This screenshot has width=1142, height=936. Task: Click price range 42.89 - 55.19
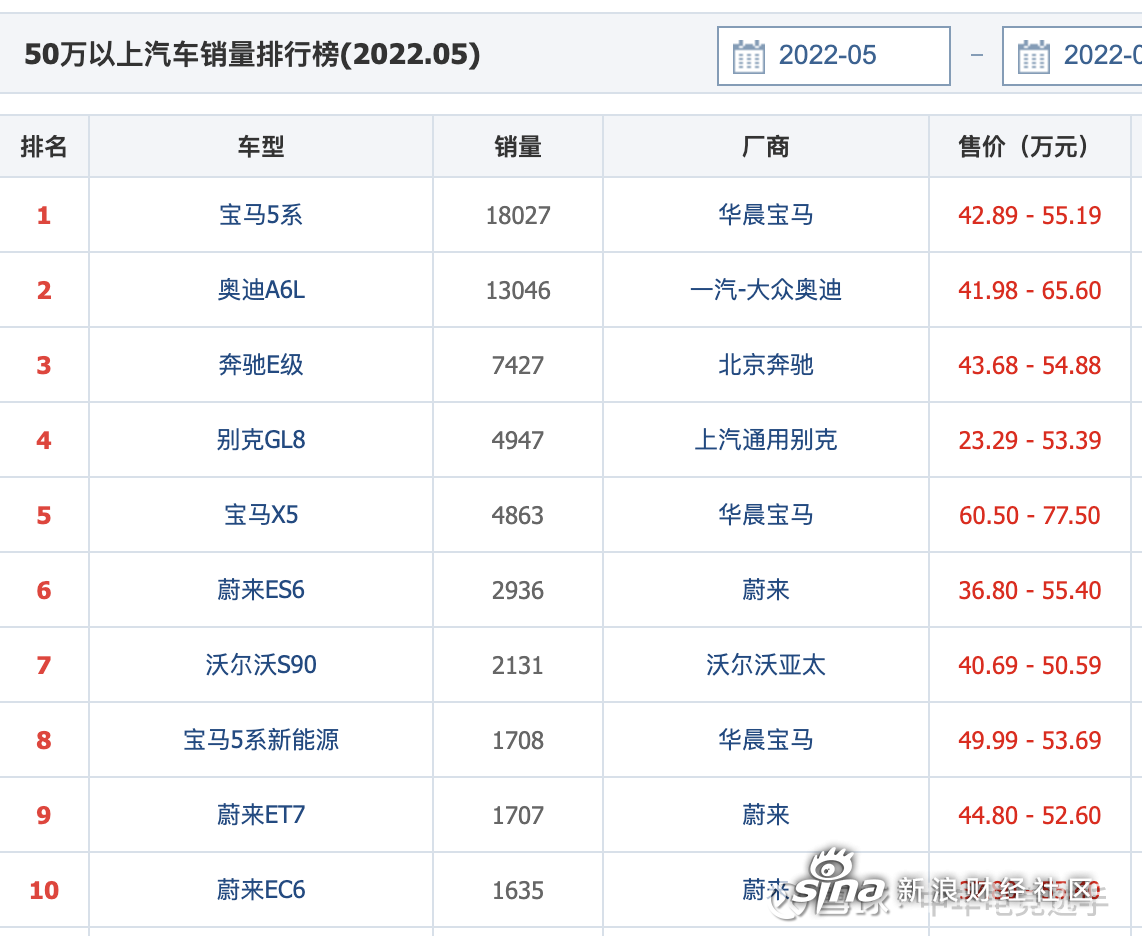click(1030, 216)
